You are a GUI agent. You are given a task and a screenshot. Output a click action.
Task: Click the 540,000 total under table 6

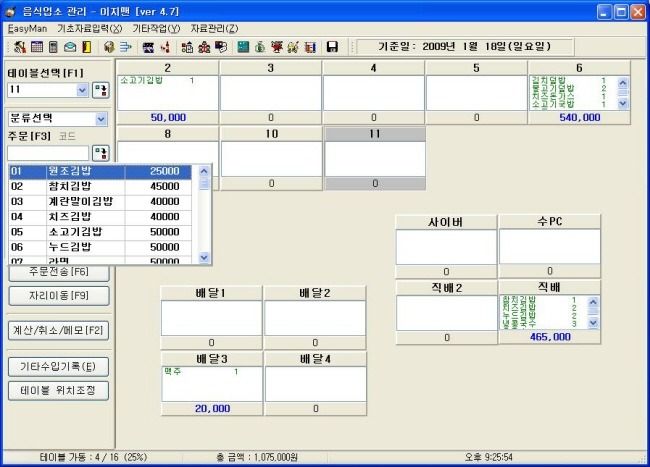tap(580, 118)
